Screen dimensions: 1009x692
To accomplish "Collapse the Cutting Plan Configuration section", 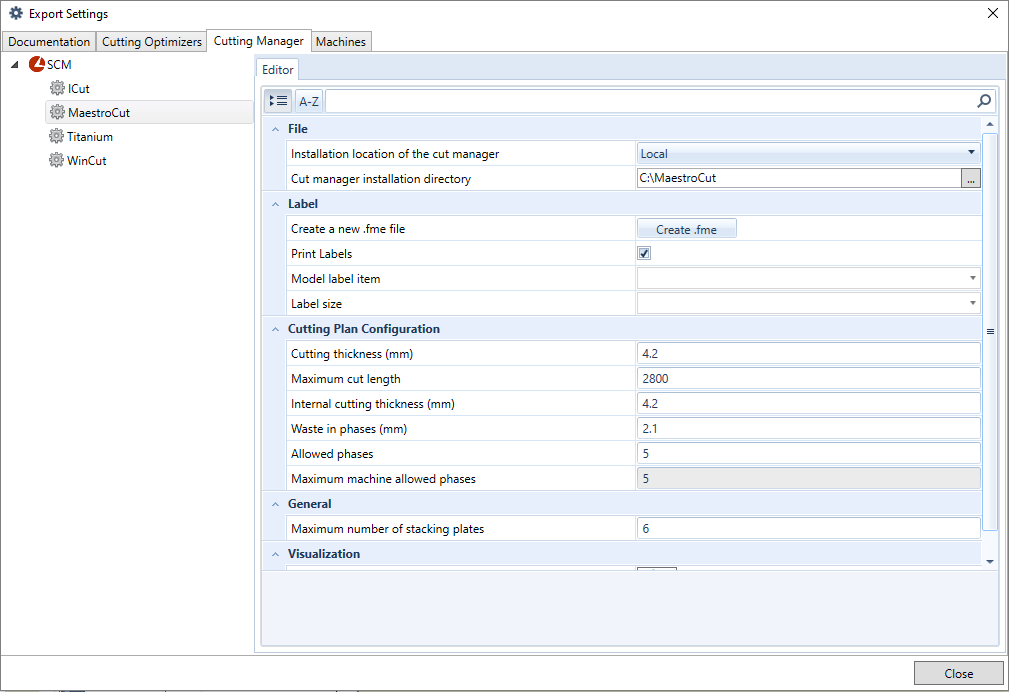I will click(x=275, y=329).
